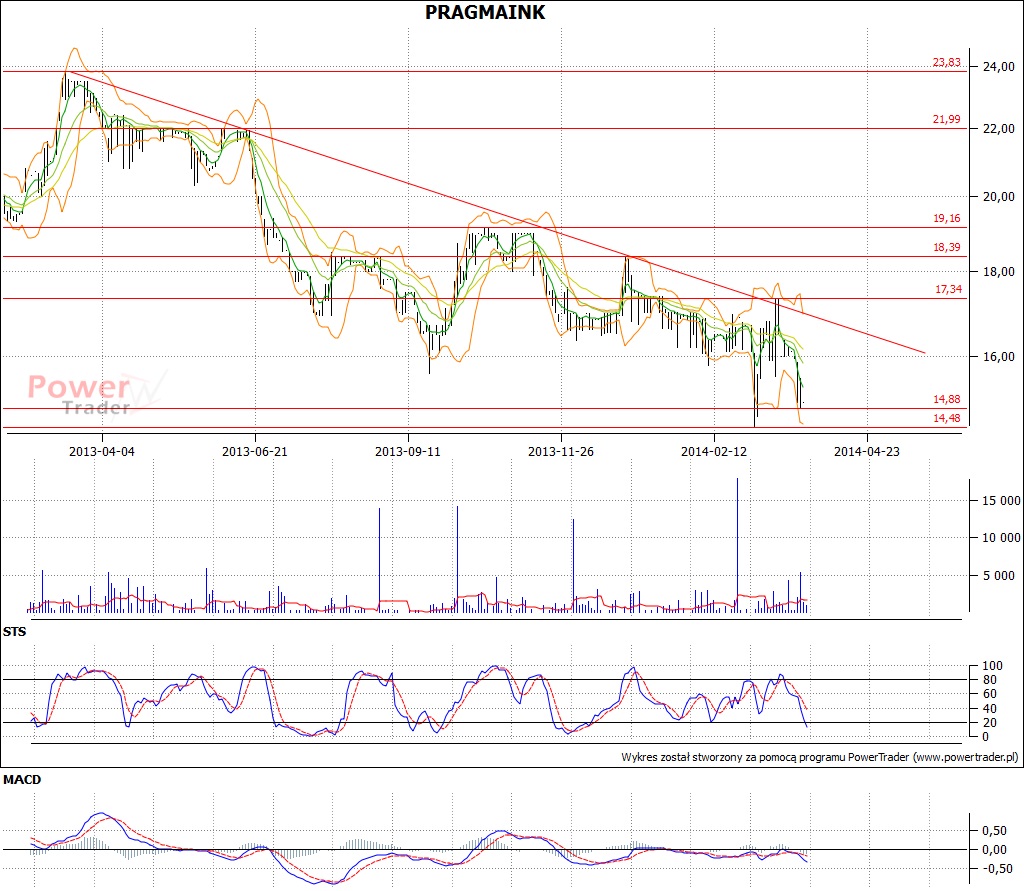This screenshot has width=1024, height=891.
Task: Click the 18,39 level label
Action: (x=946, y=247)
